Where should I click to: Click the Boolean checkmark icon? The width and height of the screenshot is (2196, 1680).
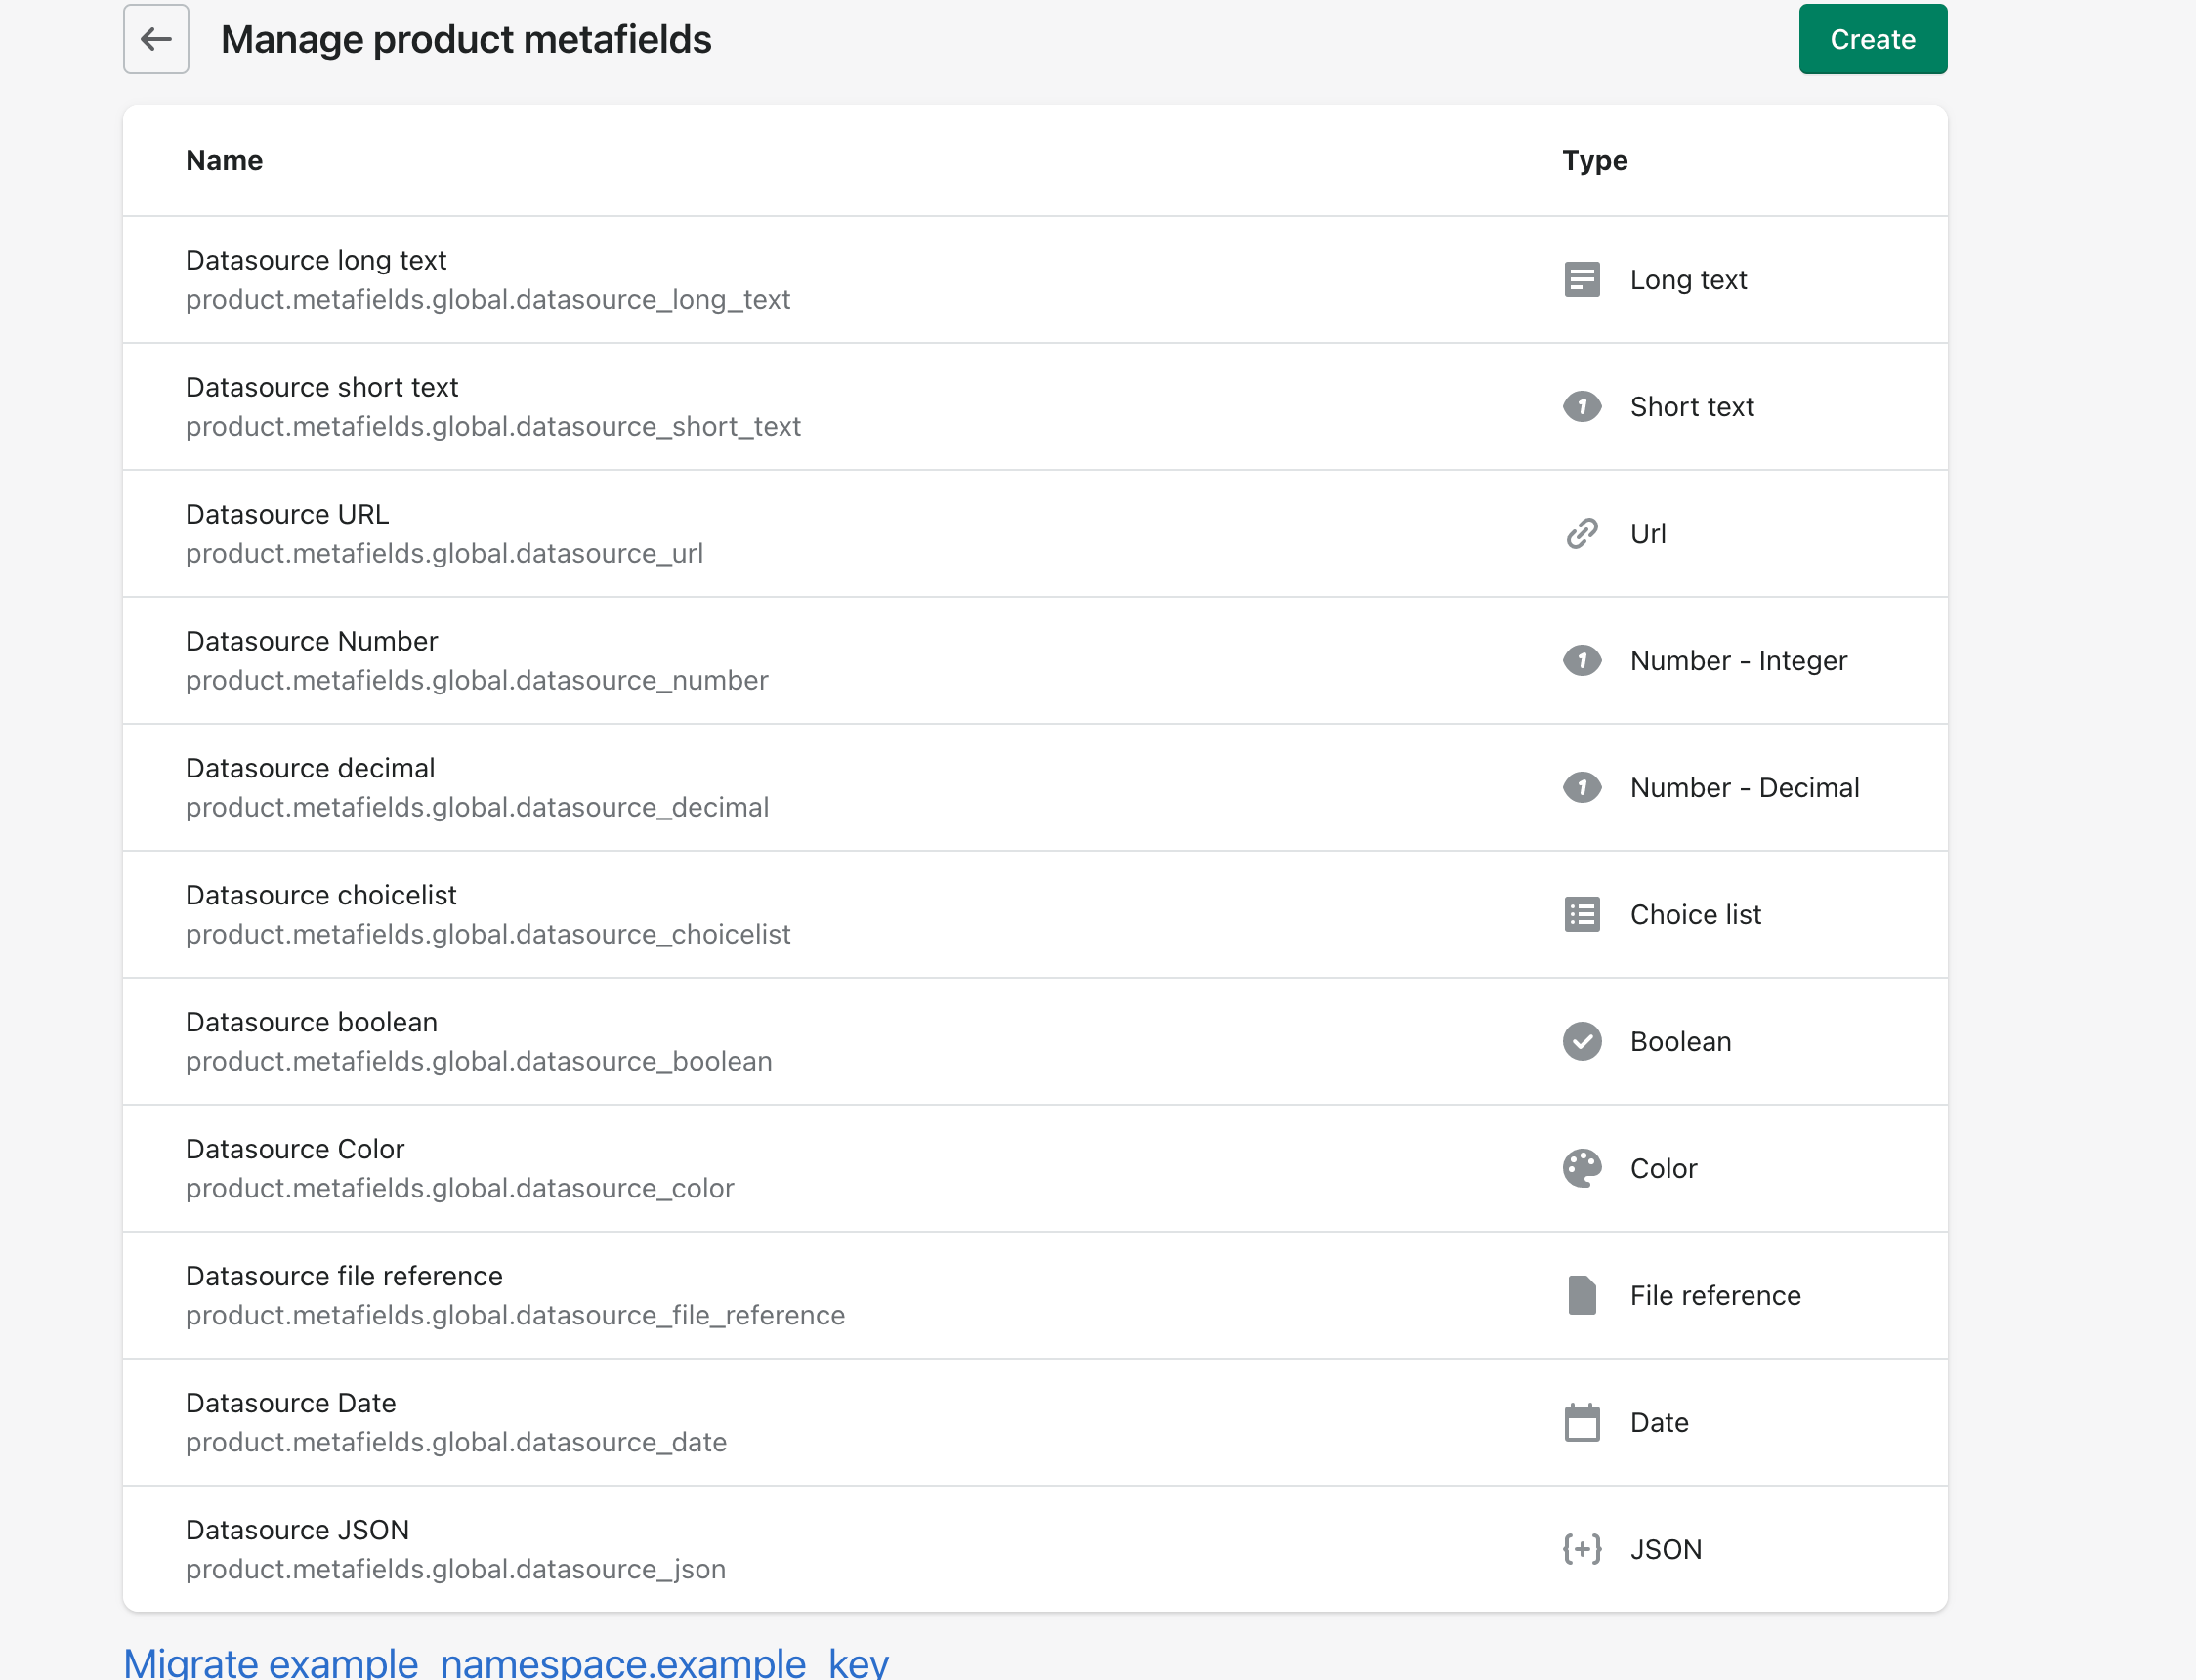(1581, 1041)
